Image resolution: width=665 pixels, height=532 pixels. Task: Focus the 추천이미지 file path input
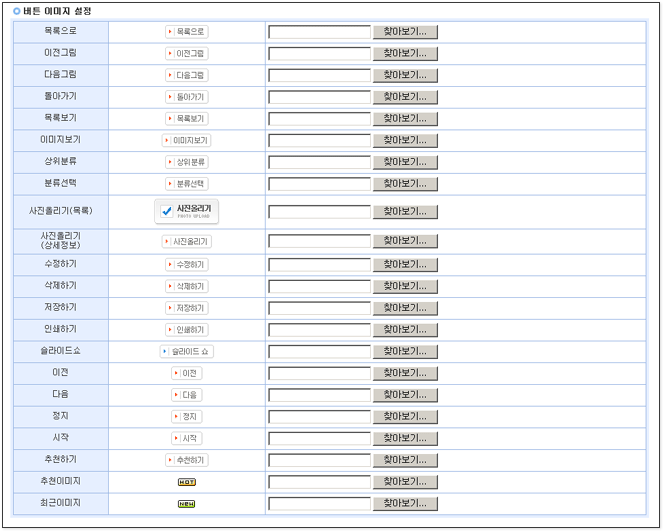(319, 482)
